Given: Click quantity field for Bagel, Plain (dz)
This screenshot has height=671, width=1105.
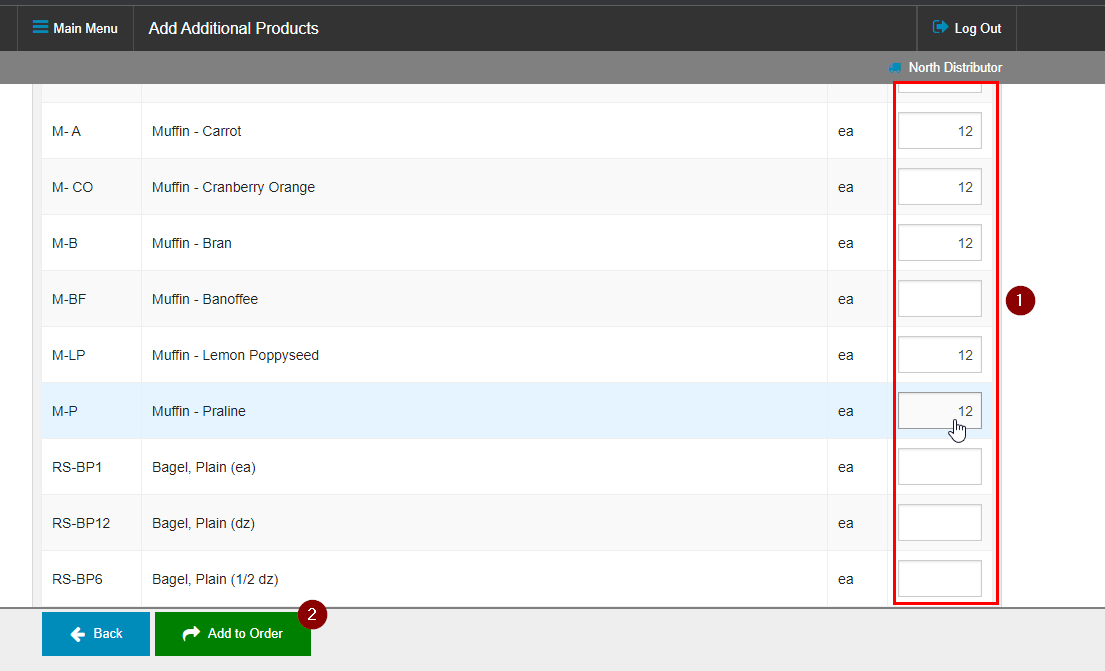Looking at the screenshot, I should tap(939, 523).
